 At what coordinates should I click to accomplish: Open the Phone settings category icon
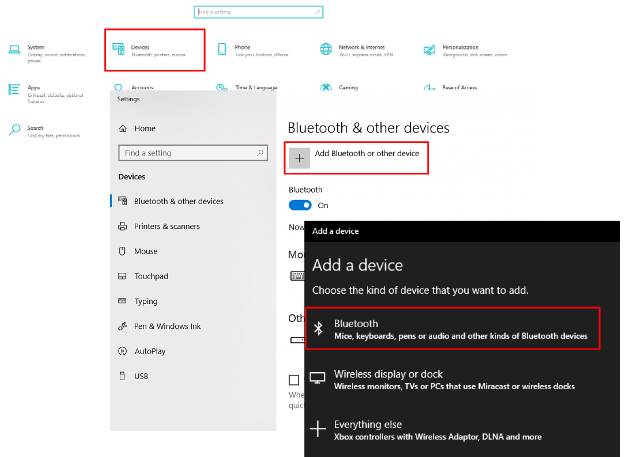[x=222, y=49]
